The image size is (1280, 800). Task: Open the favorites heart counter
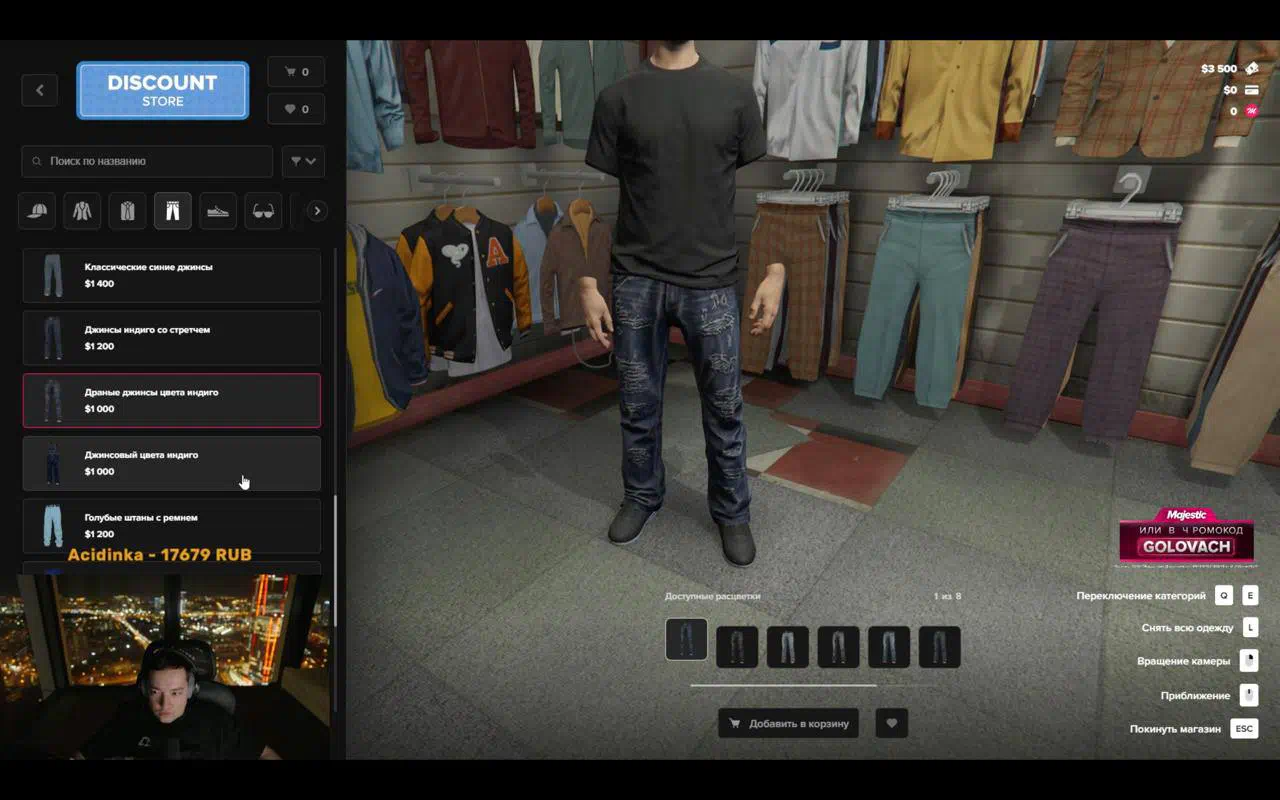[x=296, y=109]
